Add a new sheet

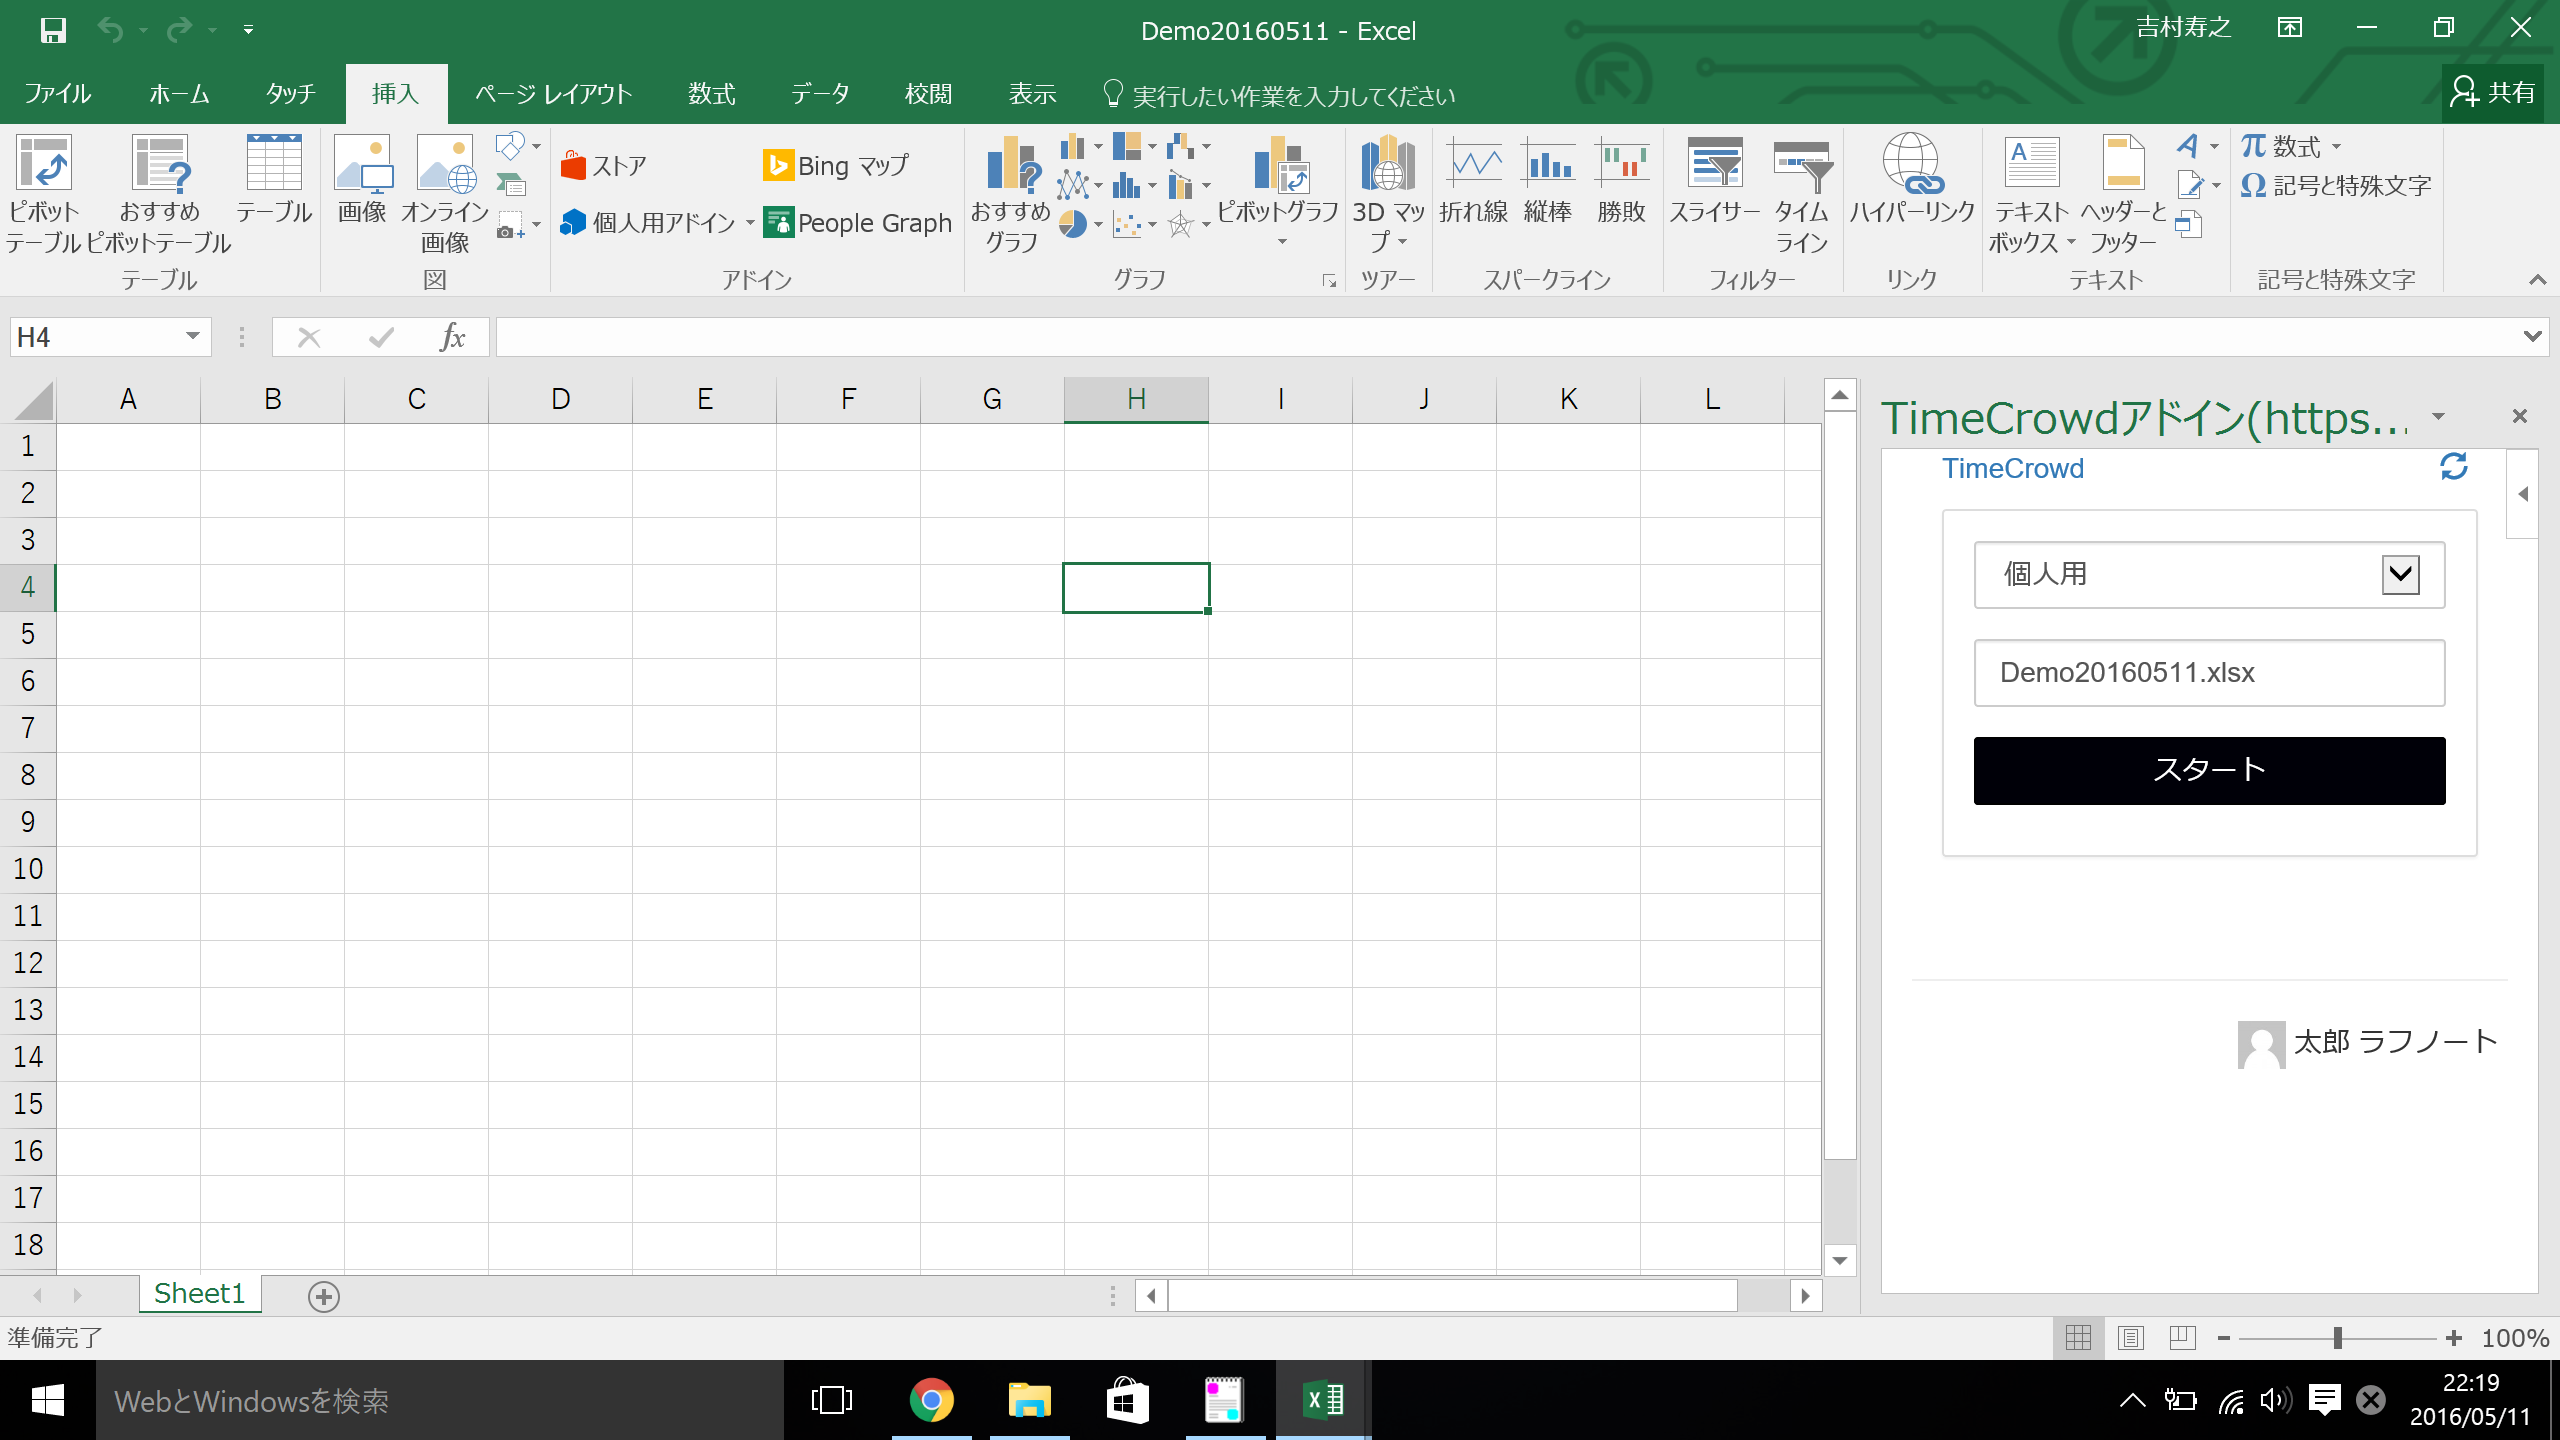(323, 1296)
